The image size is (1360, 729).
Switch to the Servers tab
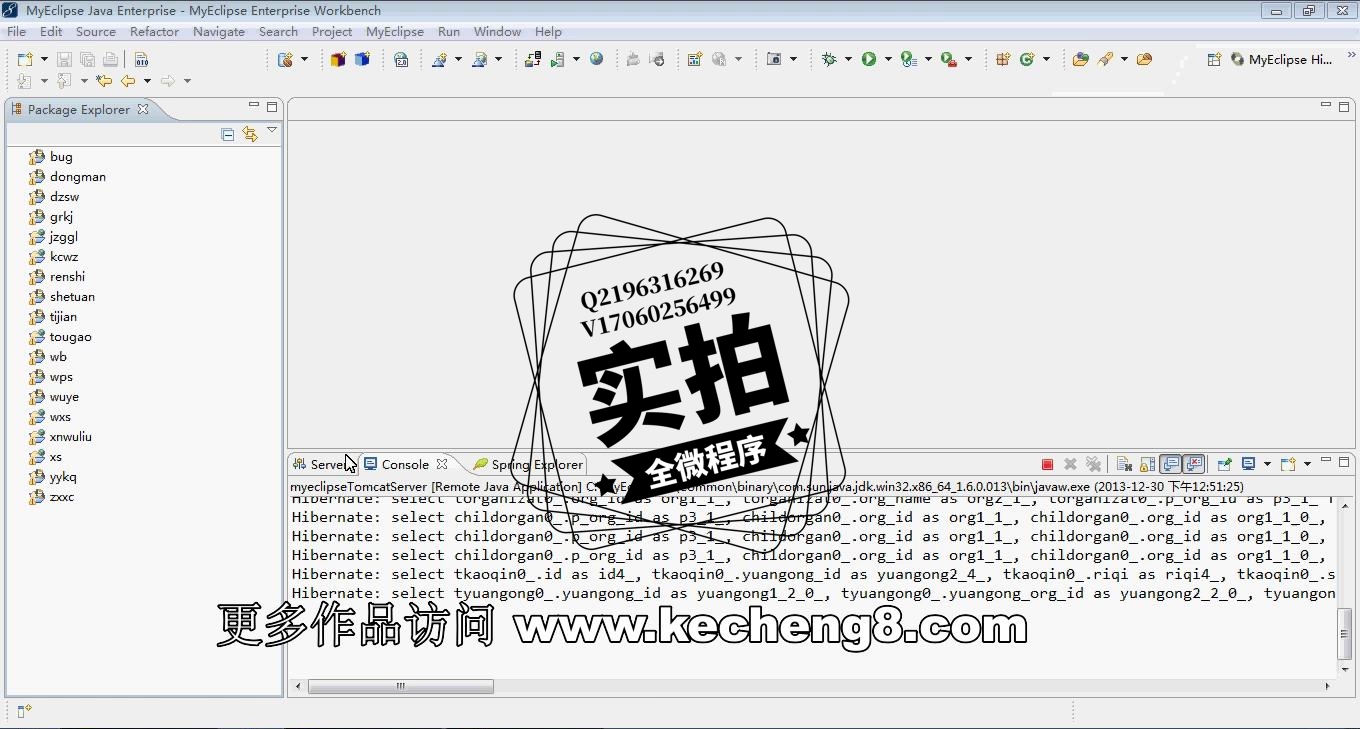pyautogui.click(x=322, y=464)
